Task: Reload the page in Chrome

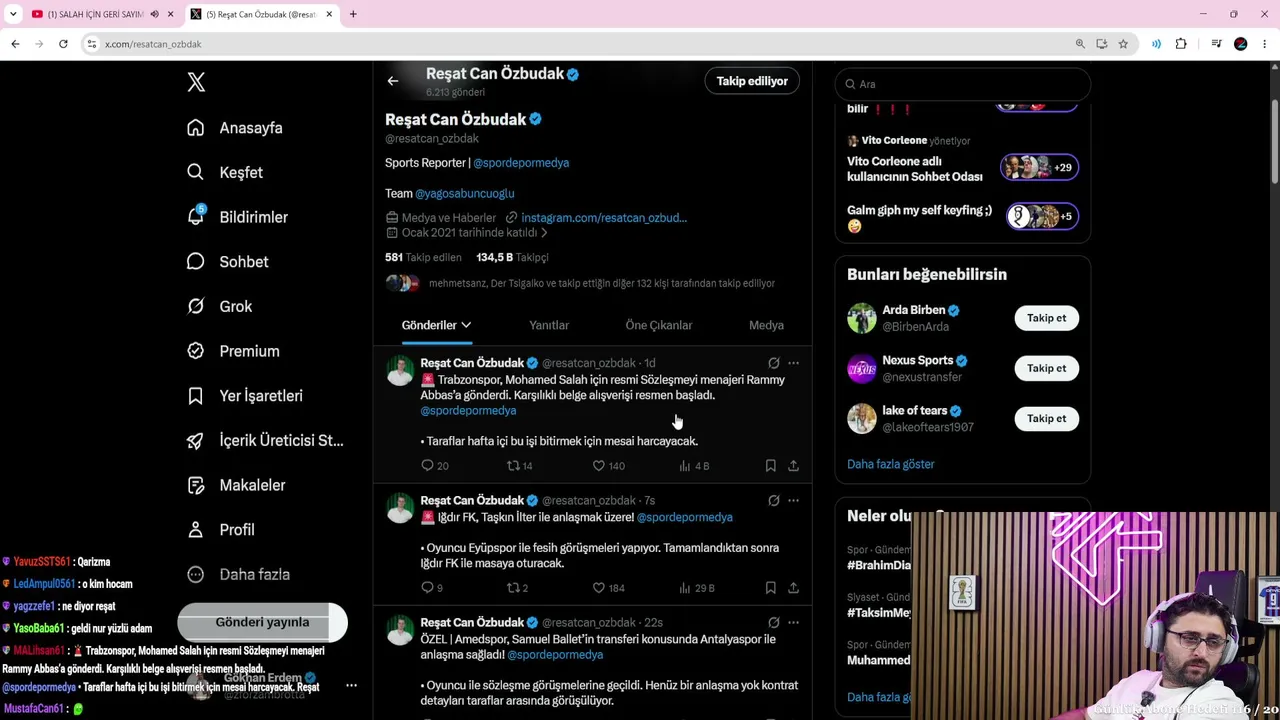Action: (63, 44)
